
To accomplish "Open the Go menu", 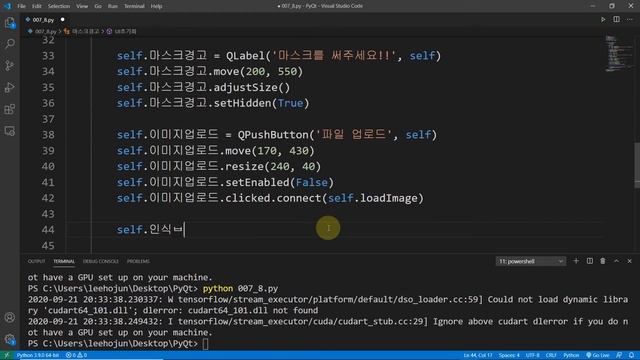I will pos(98,6).
